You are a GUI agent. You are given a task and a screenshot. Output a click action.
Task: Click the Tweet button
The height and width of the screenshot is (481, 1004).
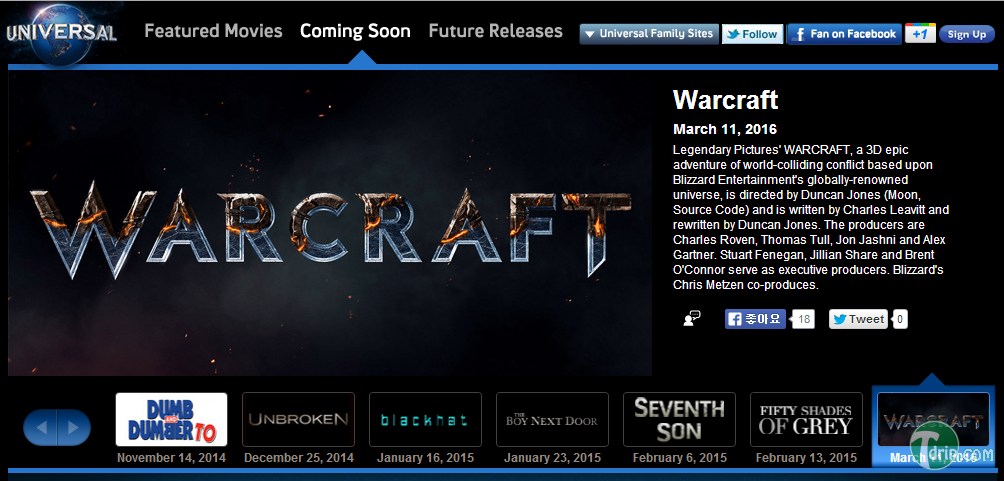coord(858,319)
